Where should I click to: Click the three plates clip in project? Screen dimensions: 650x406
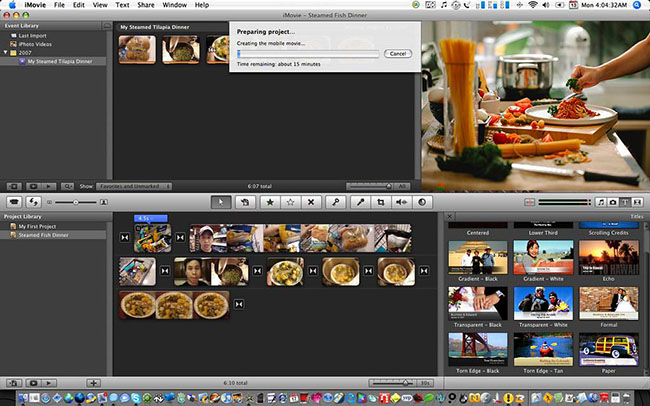coord(174,305)
